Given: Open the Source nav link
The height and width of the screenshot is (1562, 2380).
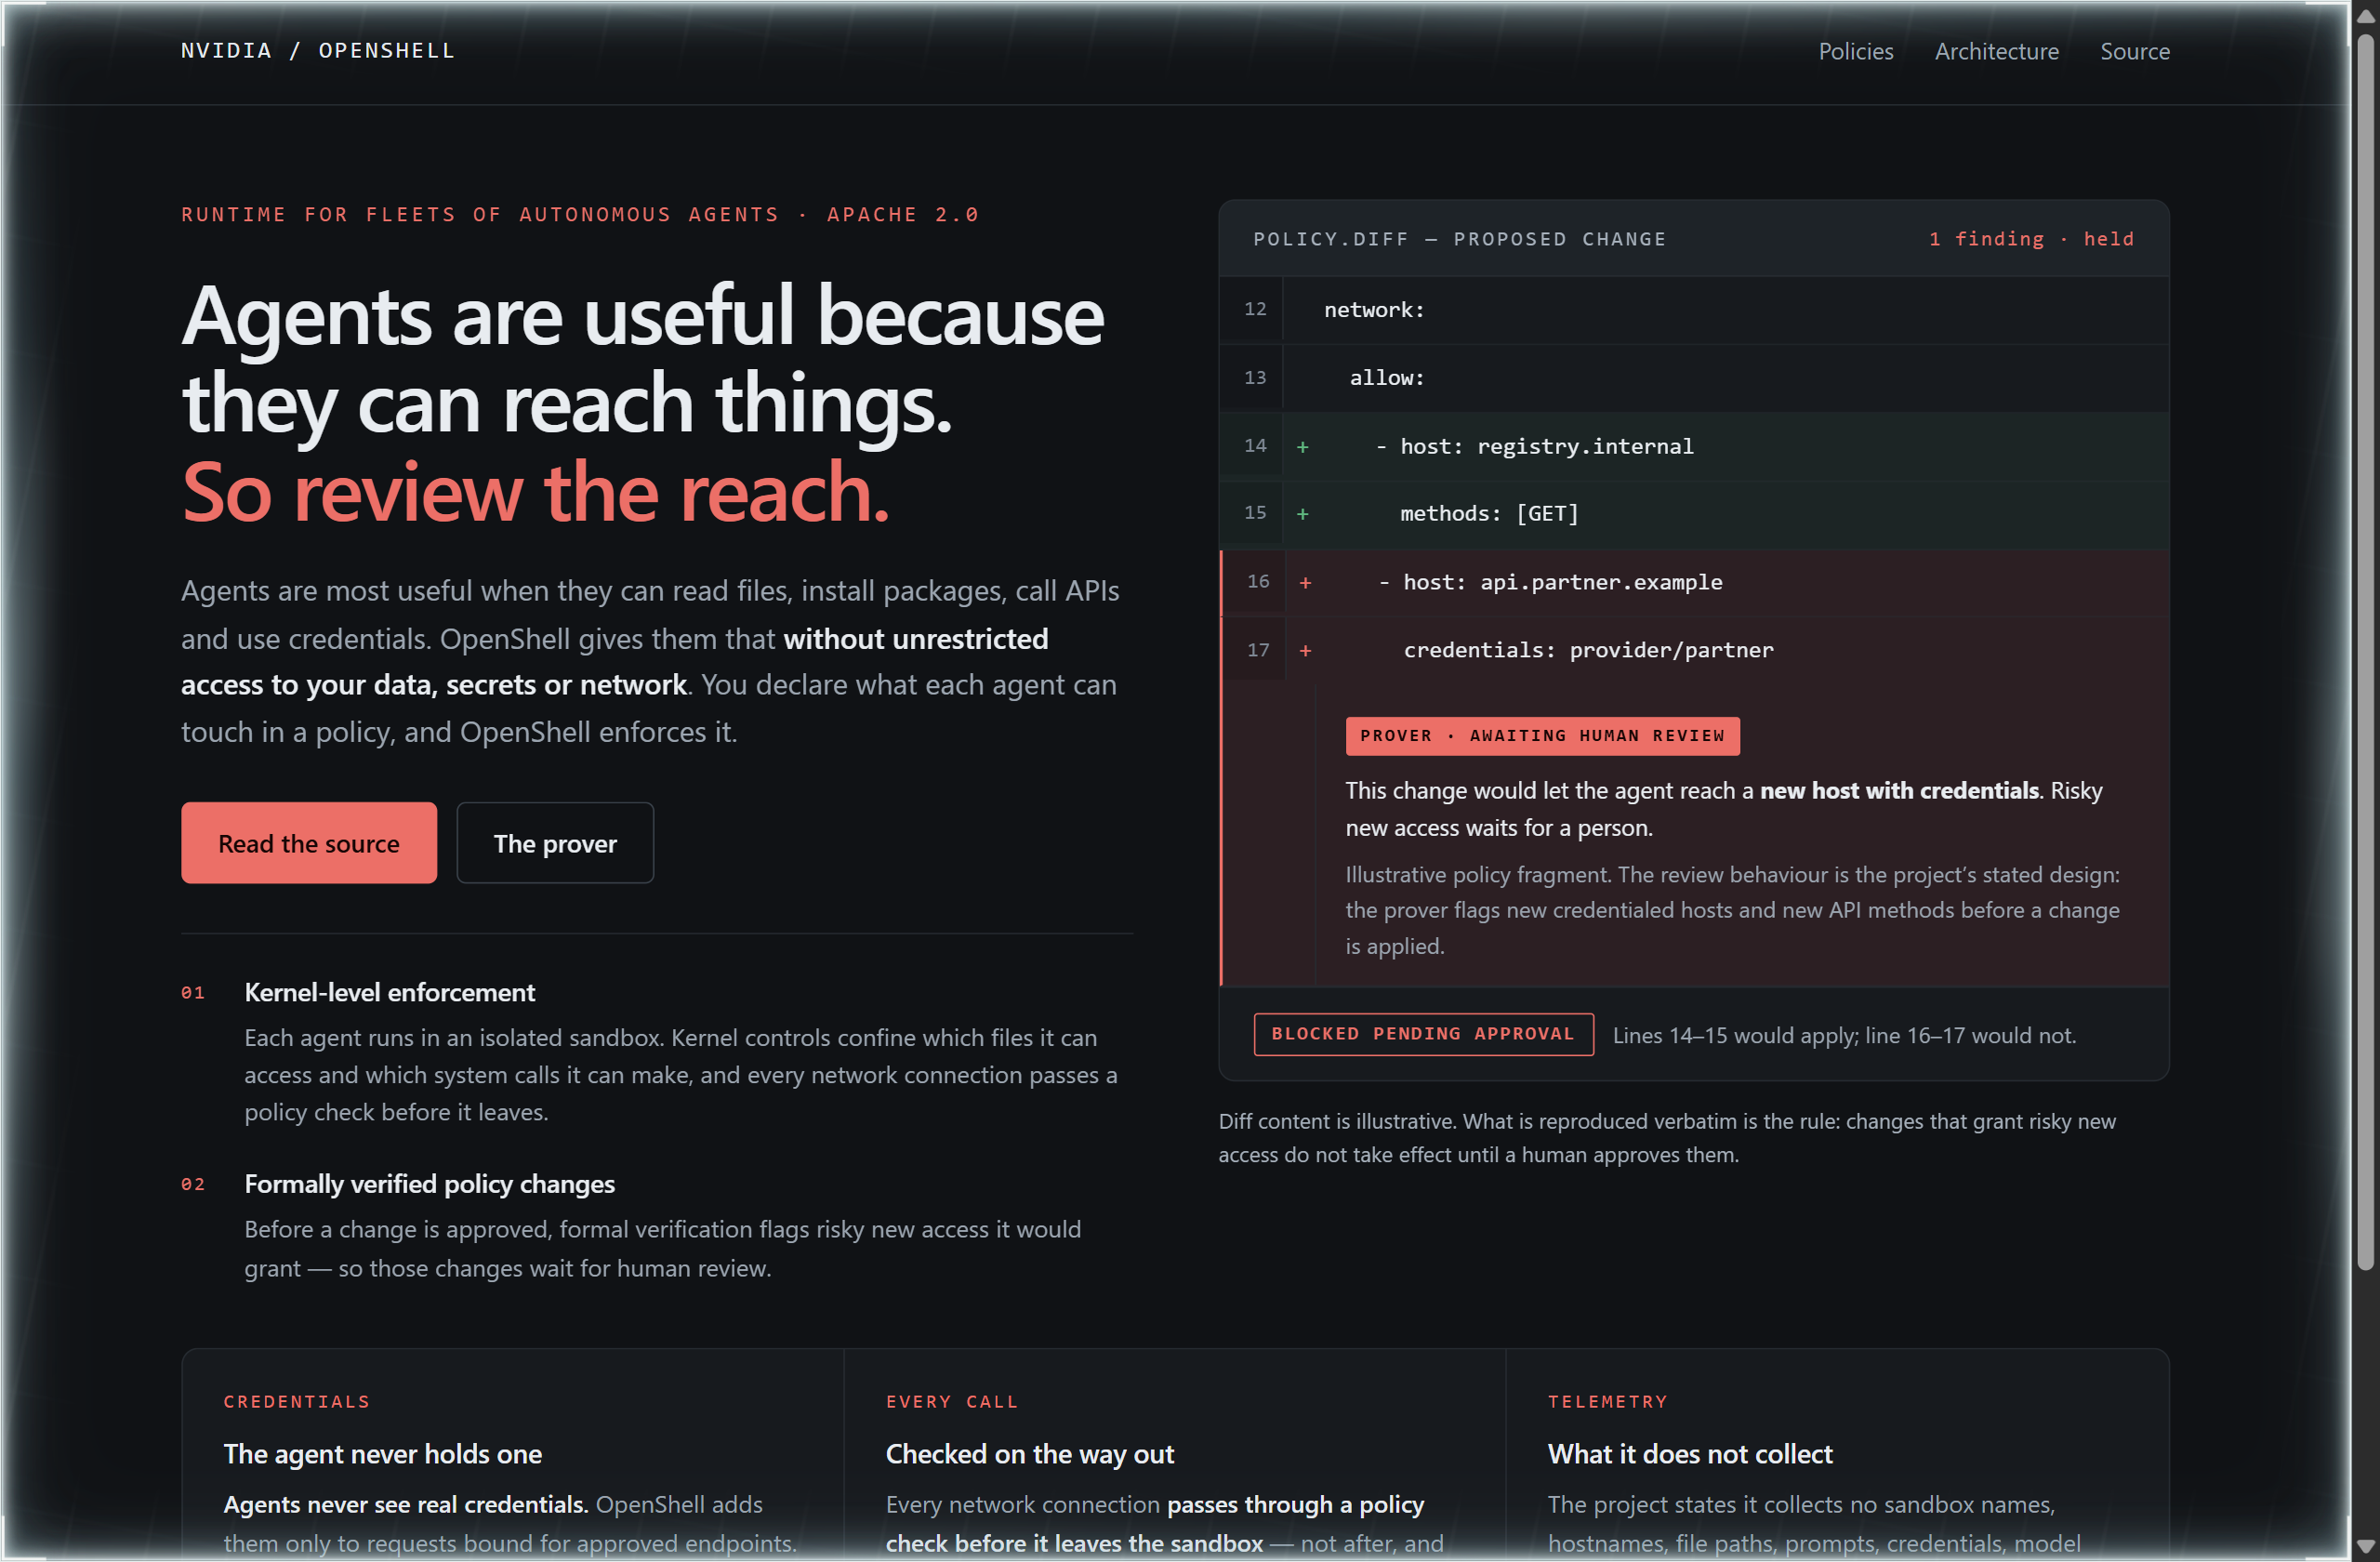Looking at the screenshot, I should coord(2134,51).
